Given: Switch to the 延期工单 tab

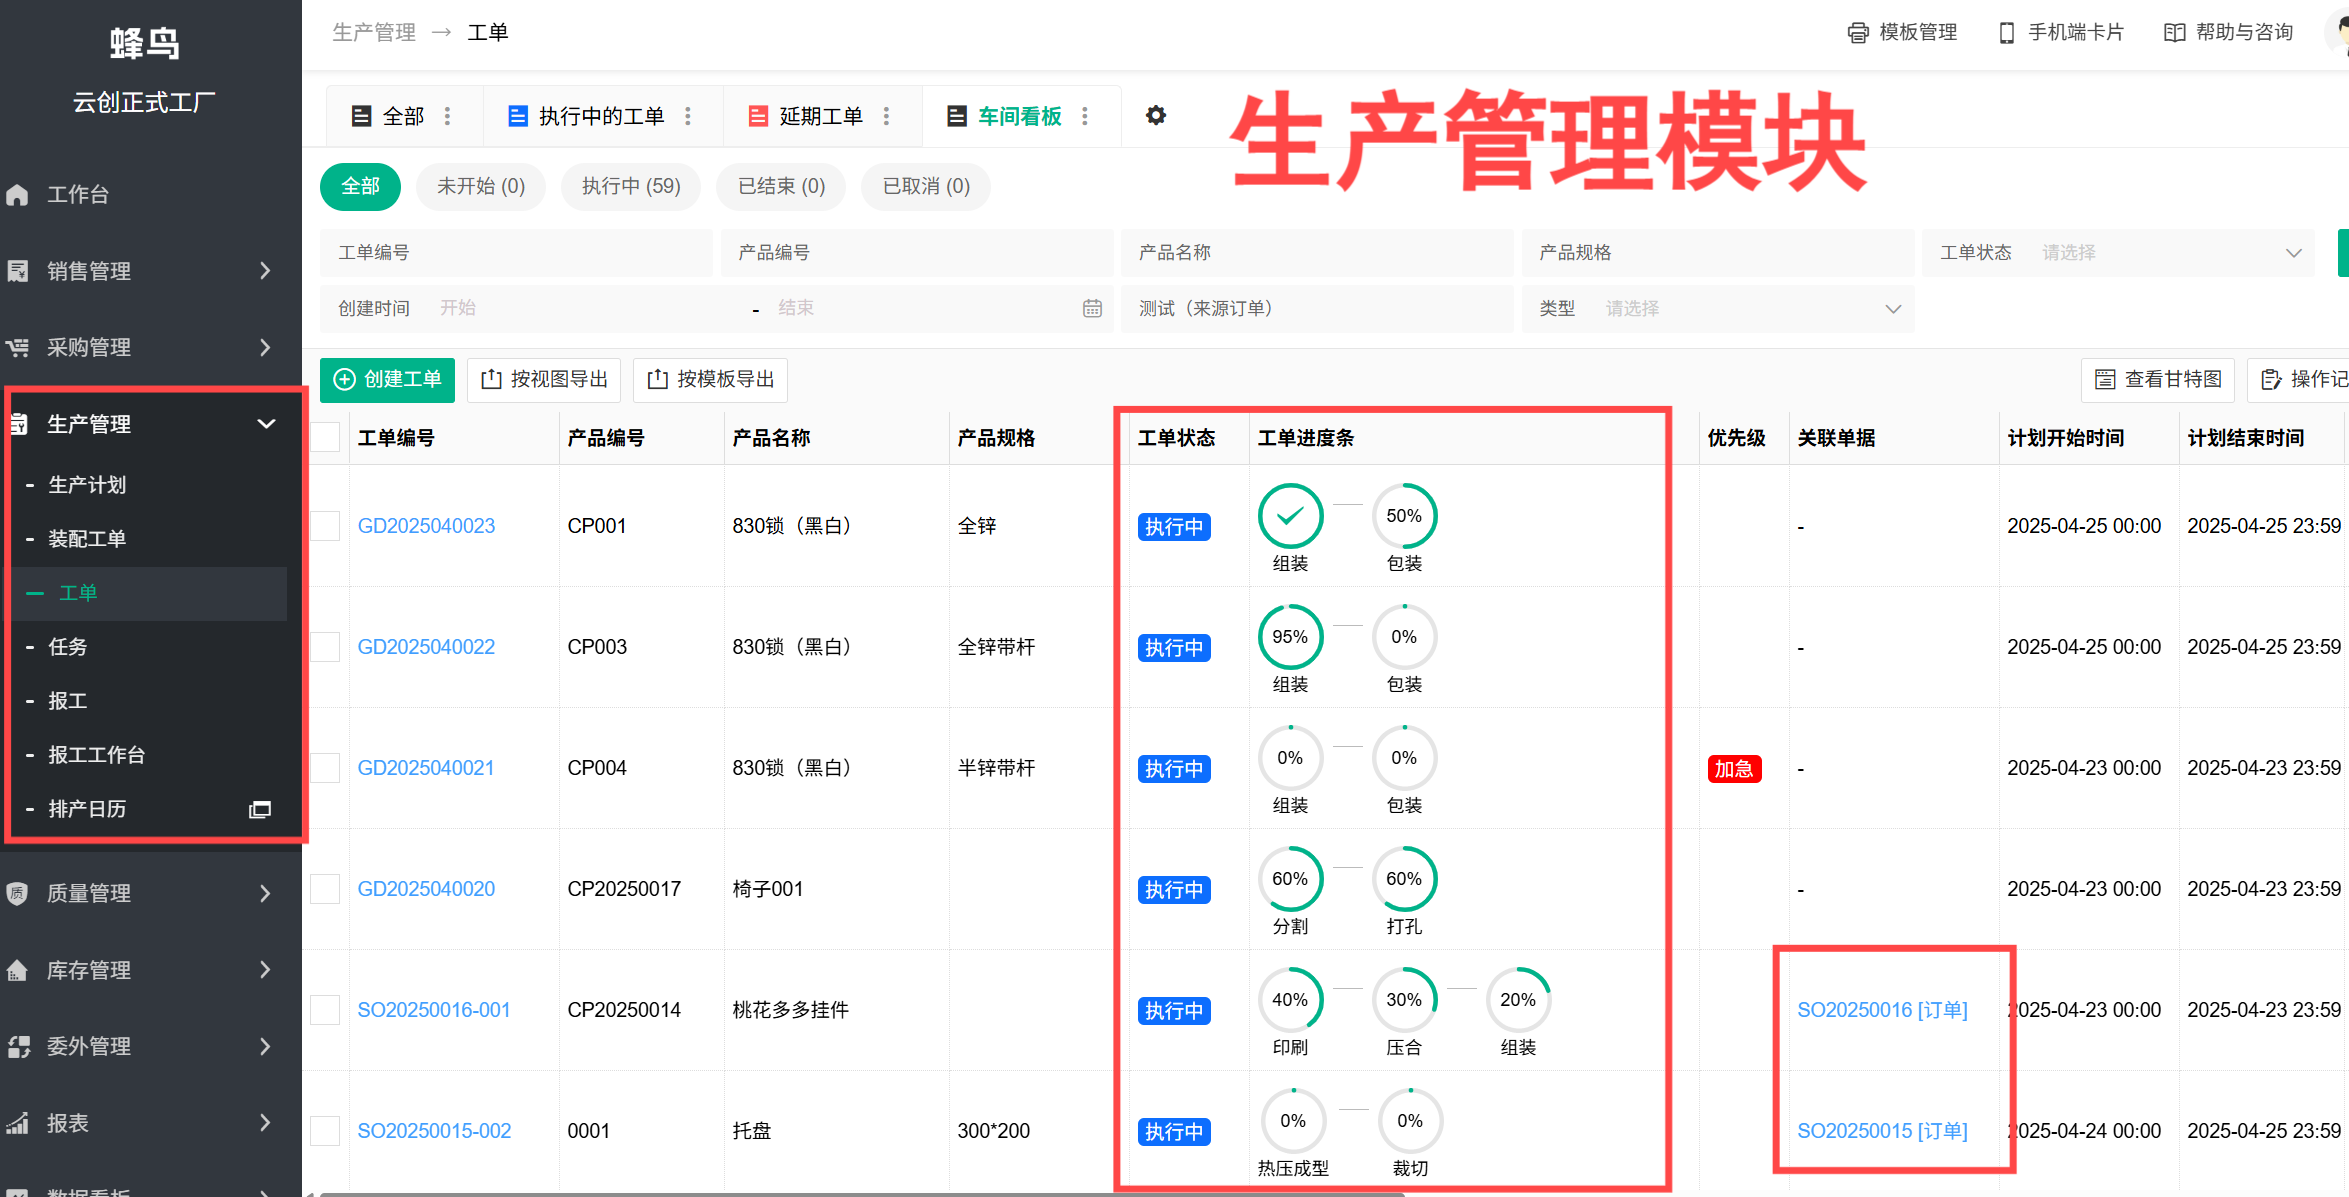Looking at the screenshot, I should (x=820, y=115).
